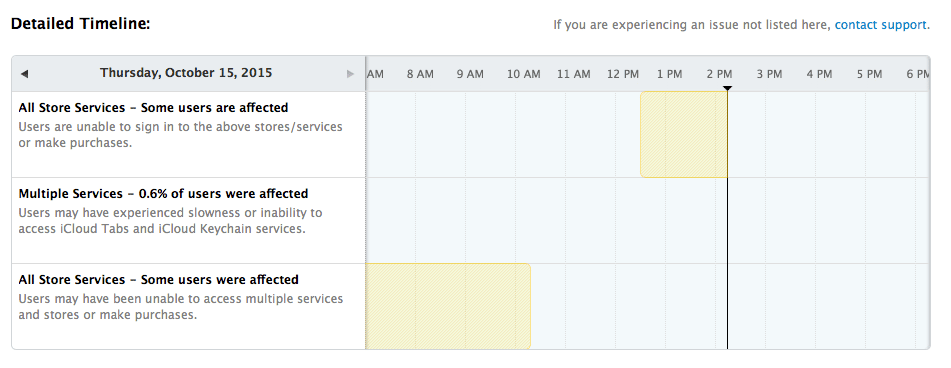Screen dimensions: 951x368
Task: Click the '3 PM' time label
Action: [769, 74]
